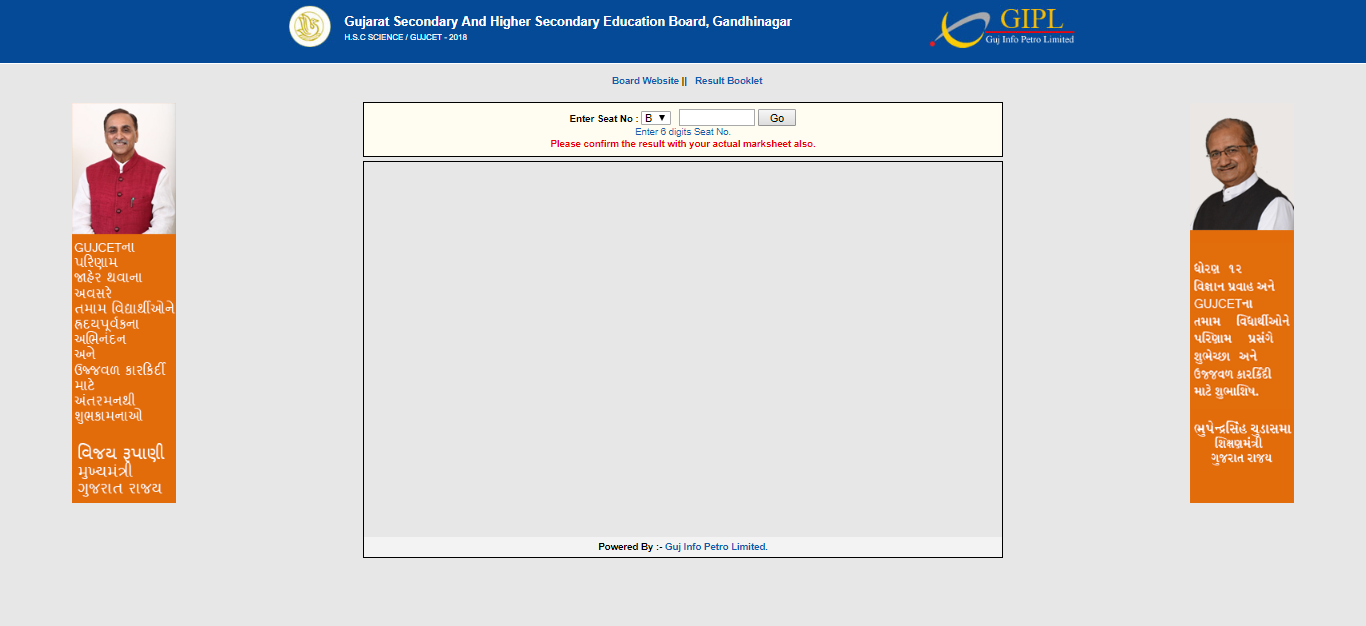Click the 'Enter Seat No :' label
The height and width of the screenshot is (626, 1366).
[x=603, y=119]
